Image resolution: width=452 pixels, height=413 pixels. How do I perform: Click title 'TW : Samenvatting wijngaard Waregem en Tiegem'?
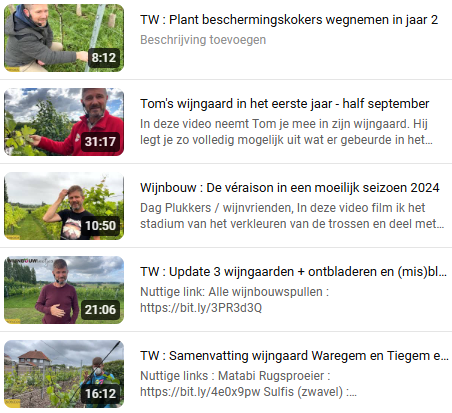pyautogui.click(x=294, y=356)
